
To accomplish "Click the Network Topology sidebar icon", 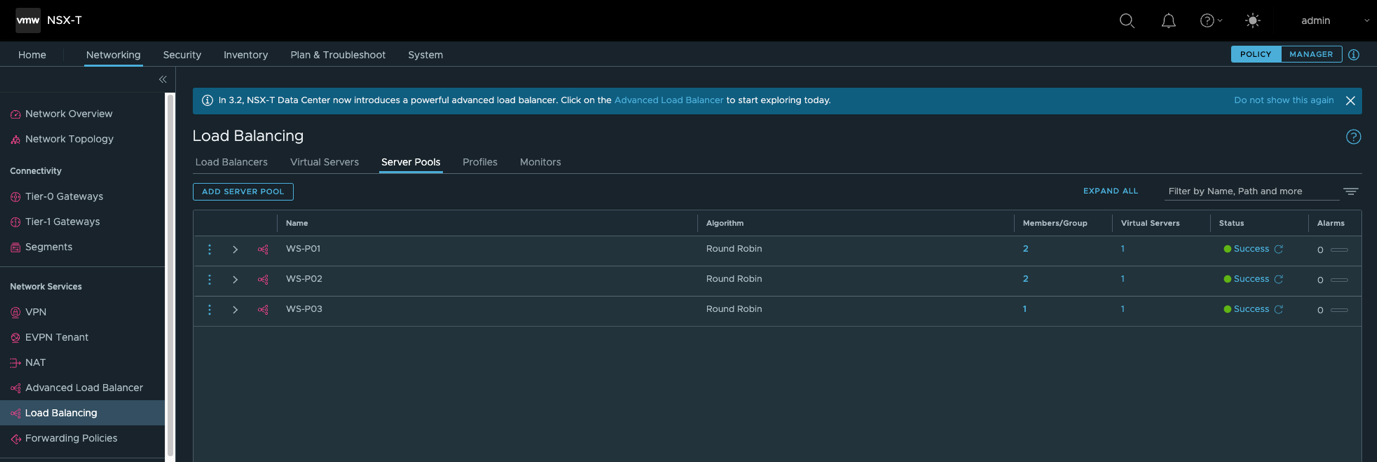I will point(15,139).
